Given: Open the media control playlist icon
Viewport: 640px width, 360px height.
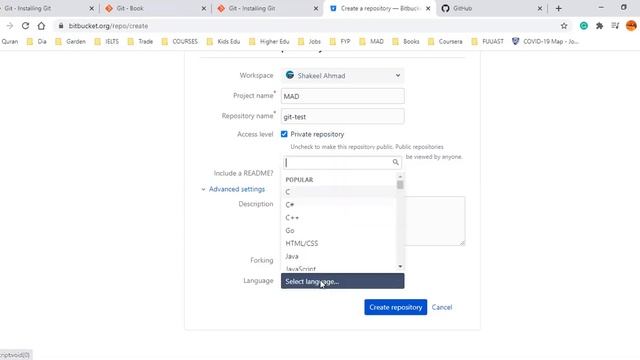Looking at the screenshot, I should 616,26.
